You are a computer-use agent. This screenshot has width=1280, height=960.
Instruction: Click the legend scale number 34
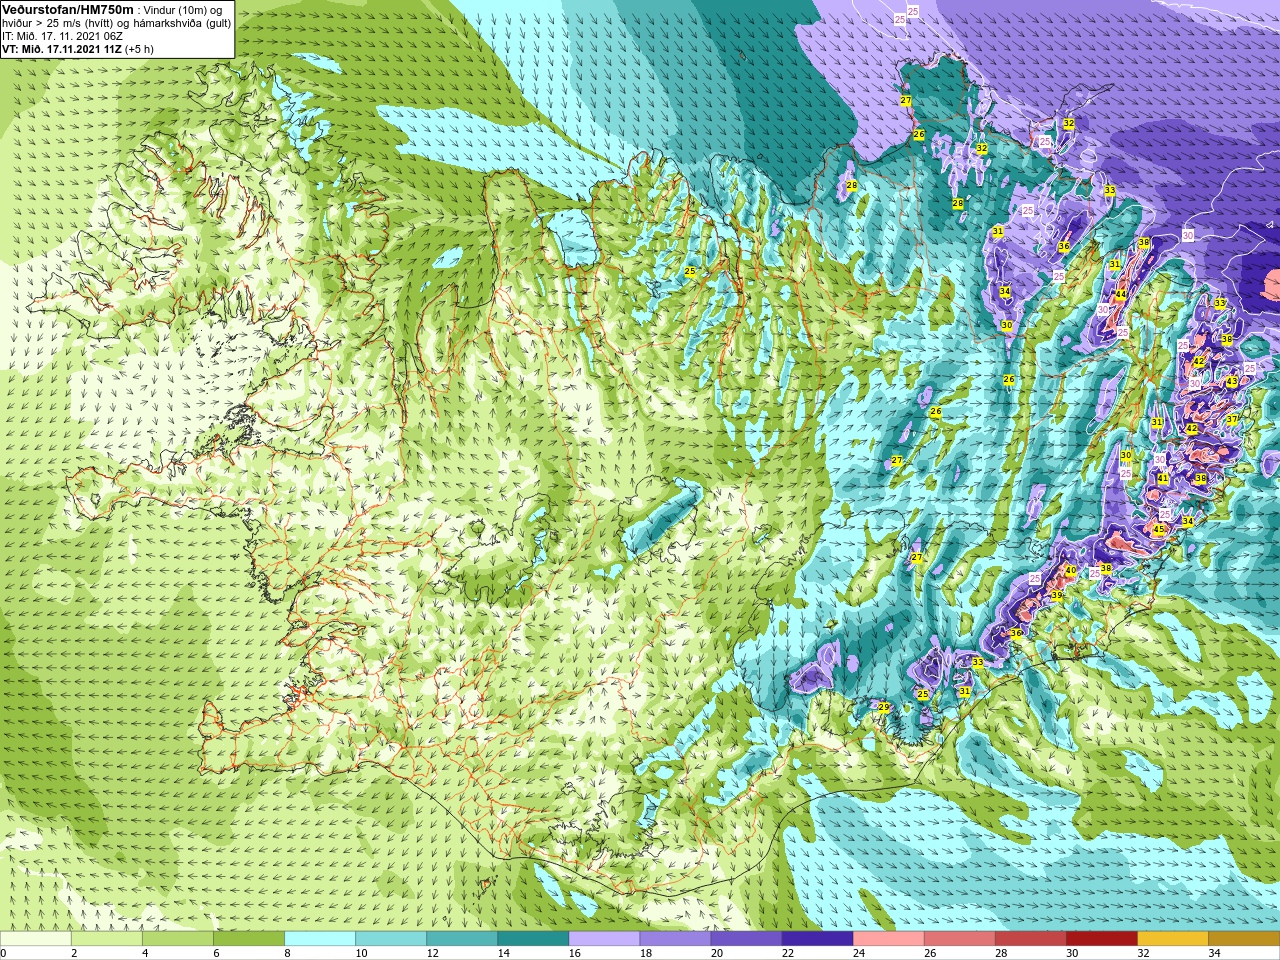tap(1214, 953)
